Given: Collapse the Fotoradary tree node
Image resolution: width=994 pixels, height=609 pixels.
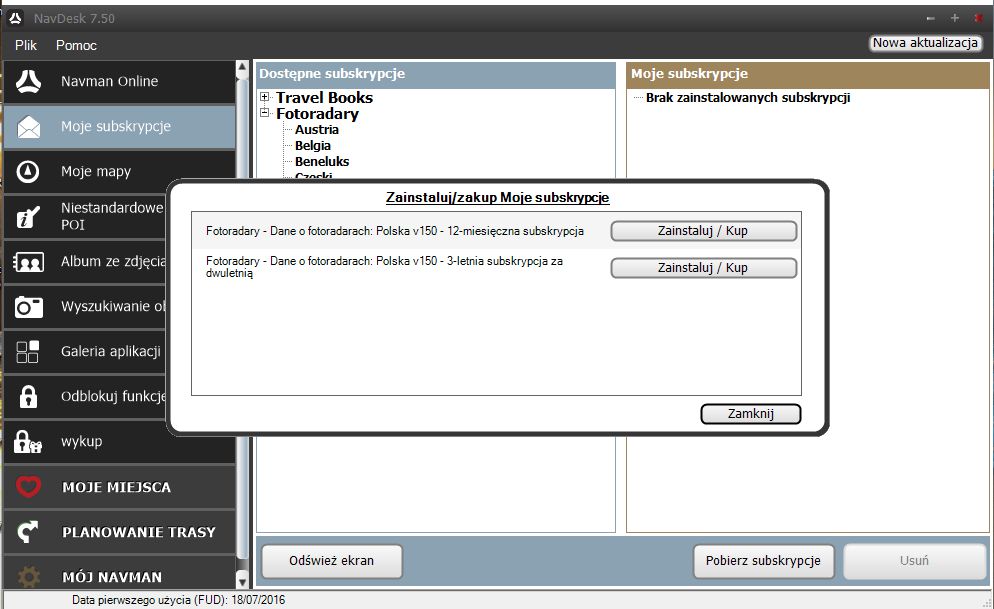Looking at the screenshot, I should pyautogui.click(x=265, y=113).
